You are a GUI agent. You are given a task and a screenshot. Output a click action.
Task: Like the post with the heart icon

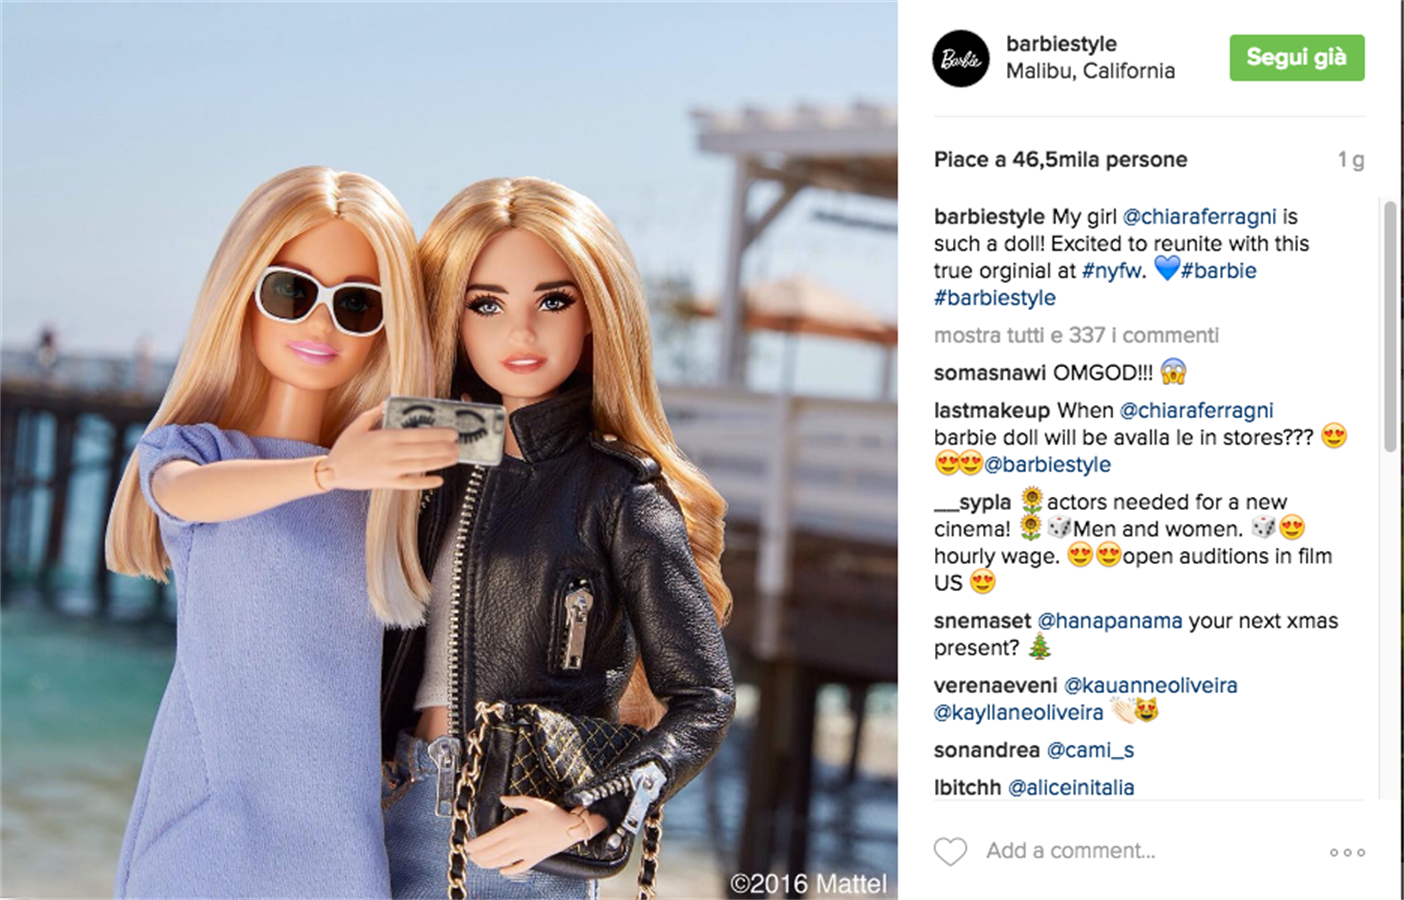click(950, 851)
